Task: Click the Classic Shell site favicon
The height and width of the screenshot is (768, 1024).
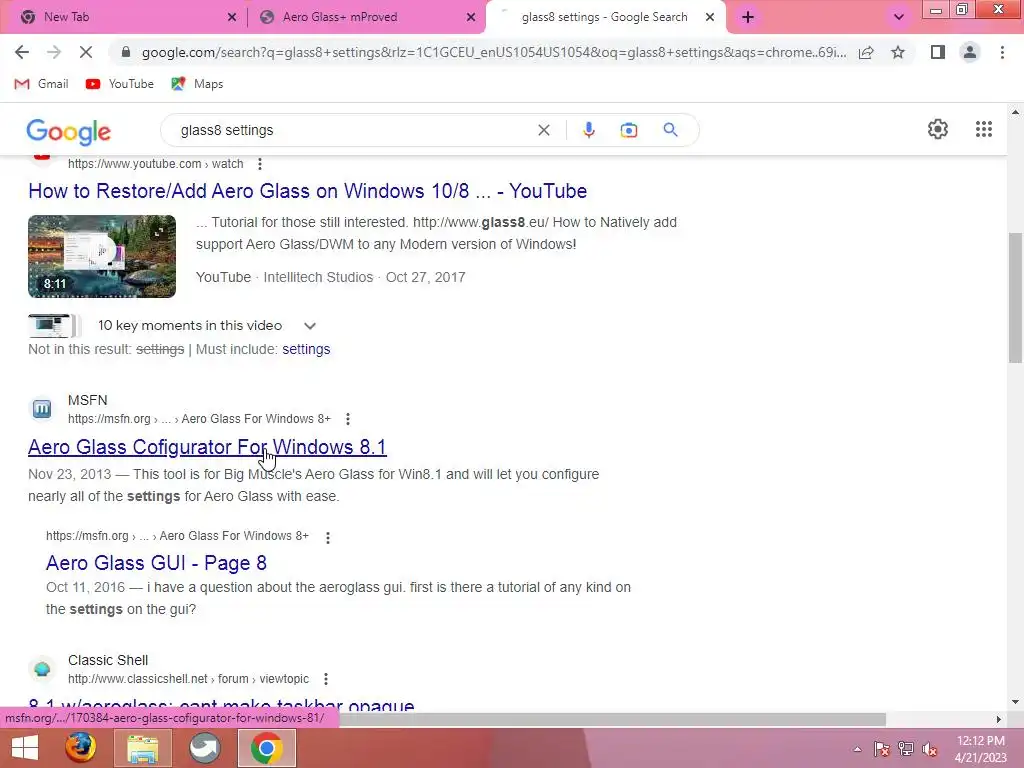Action: pos(42,669)
